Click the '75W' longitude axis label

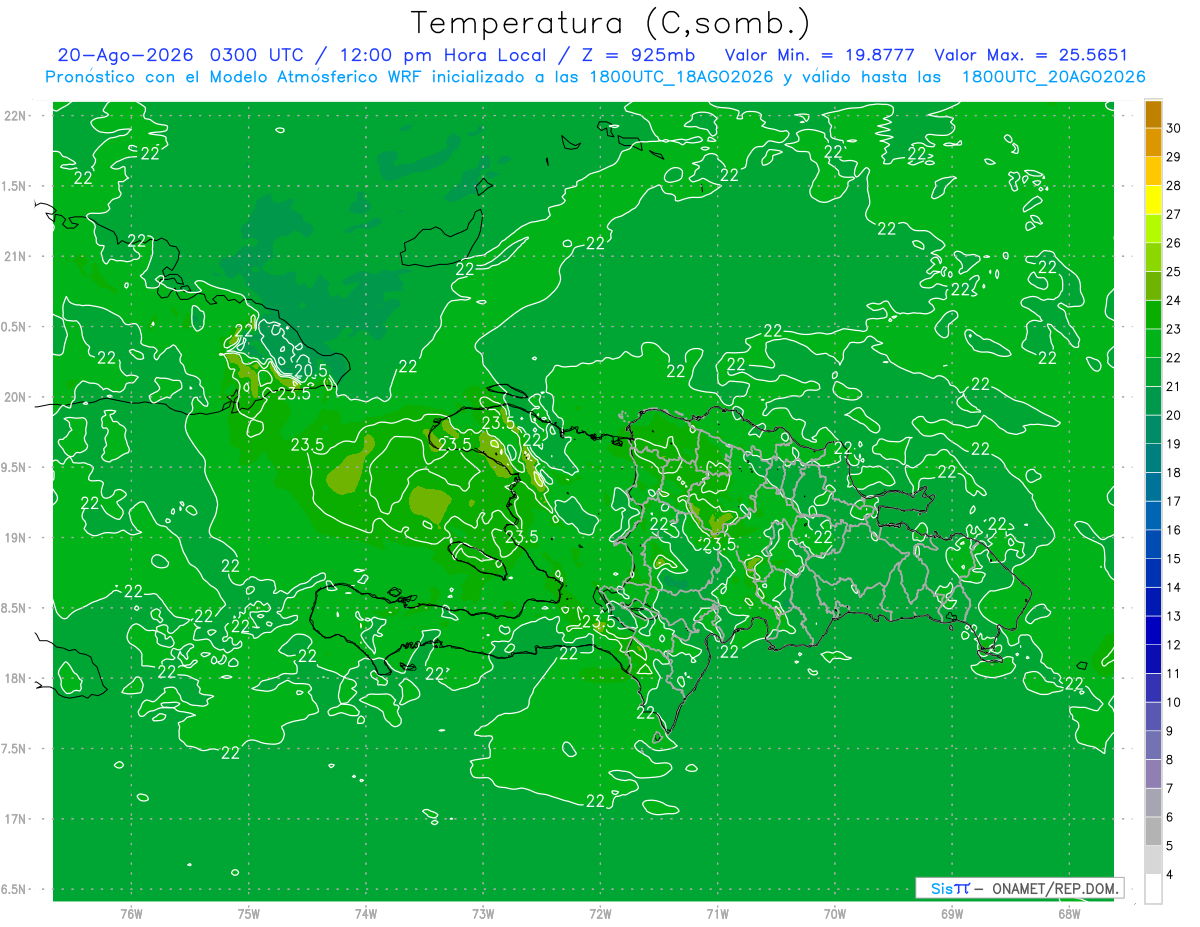point(249,914)
